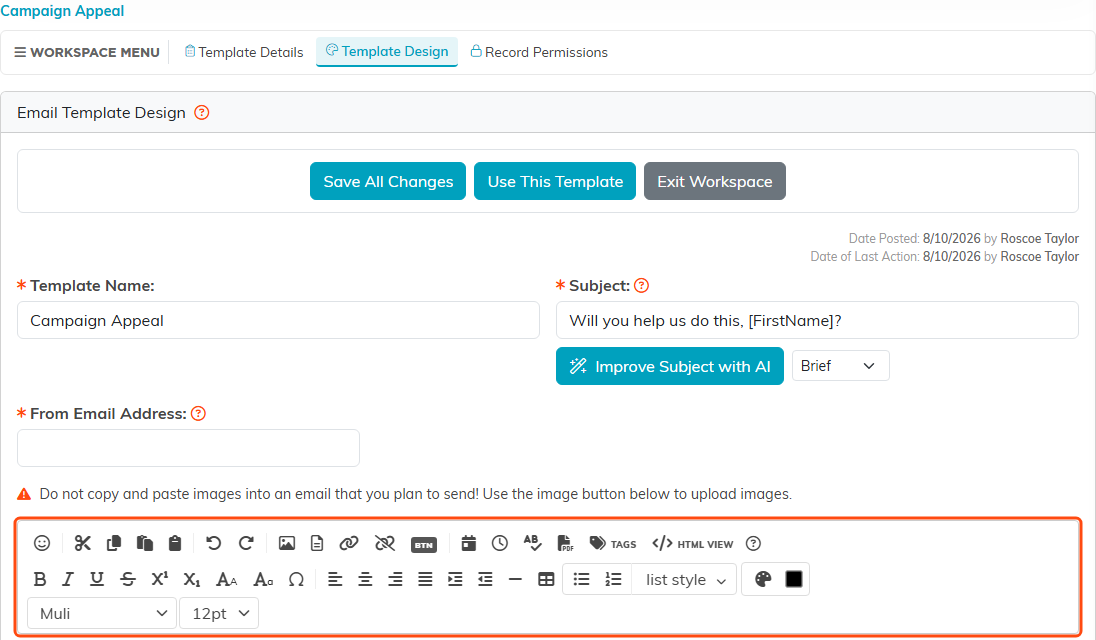This screenshot has height=640, width=1096.
Task: Toggle numbered list
Action: coord(613,579)
